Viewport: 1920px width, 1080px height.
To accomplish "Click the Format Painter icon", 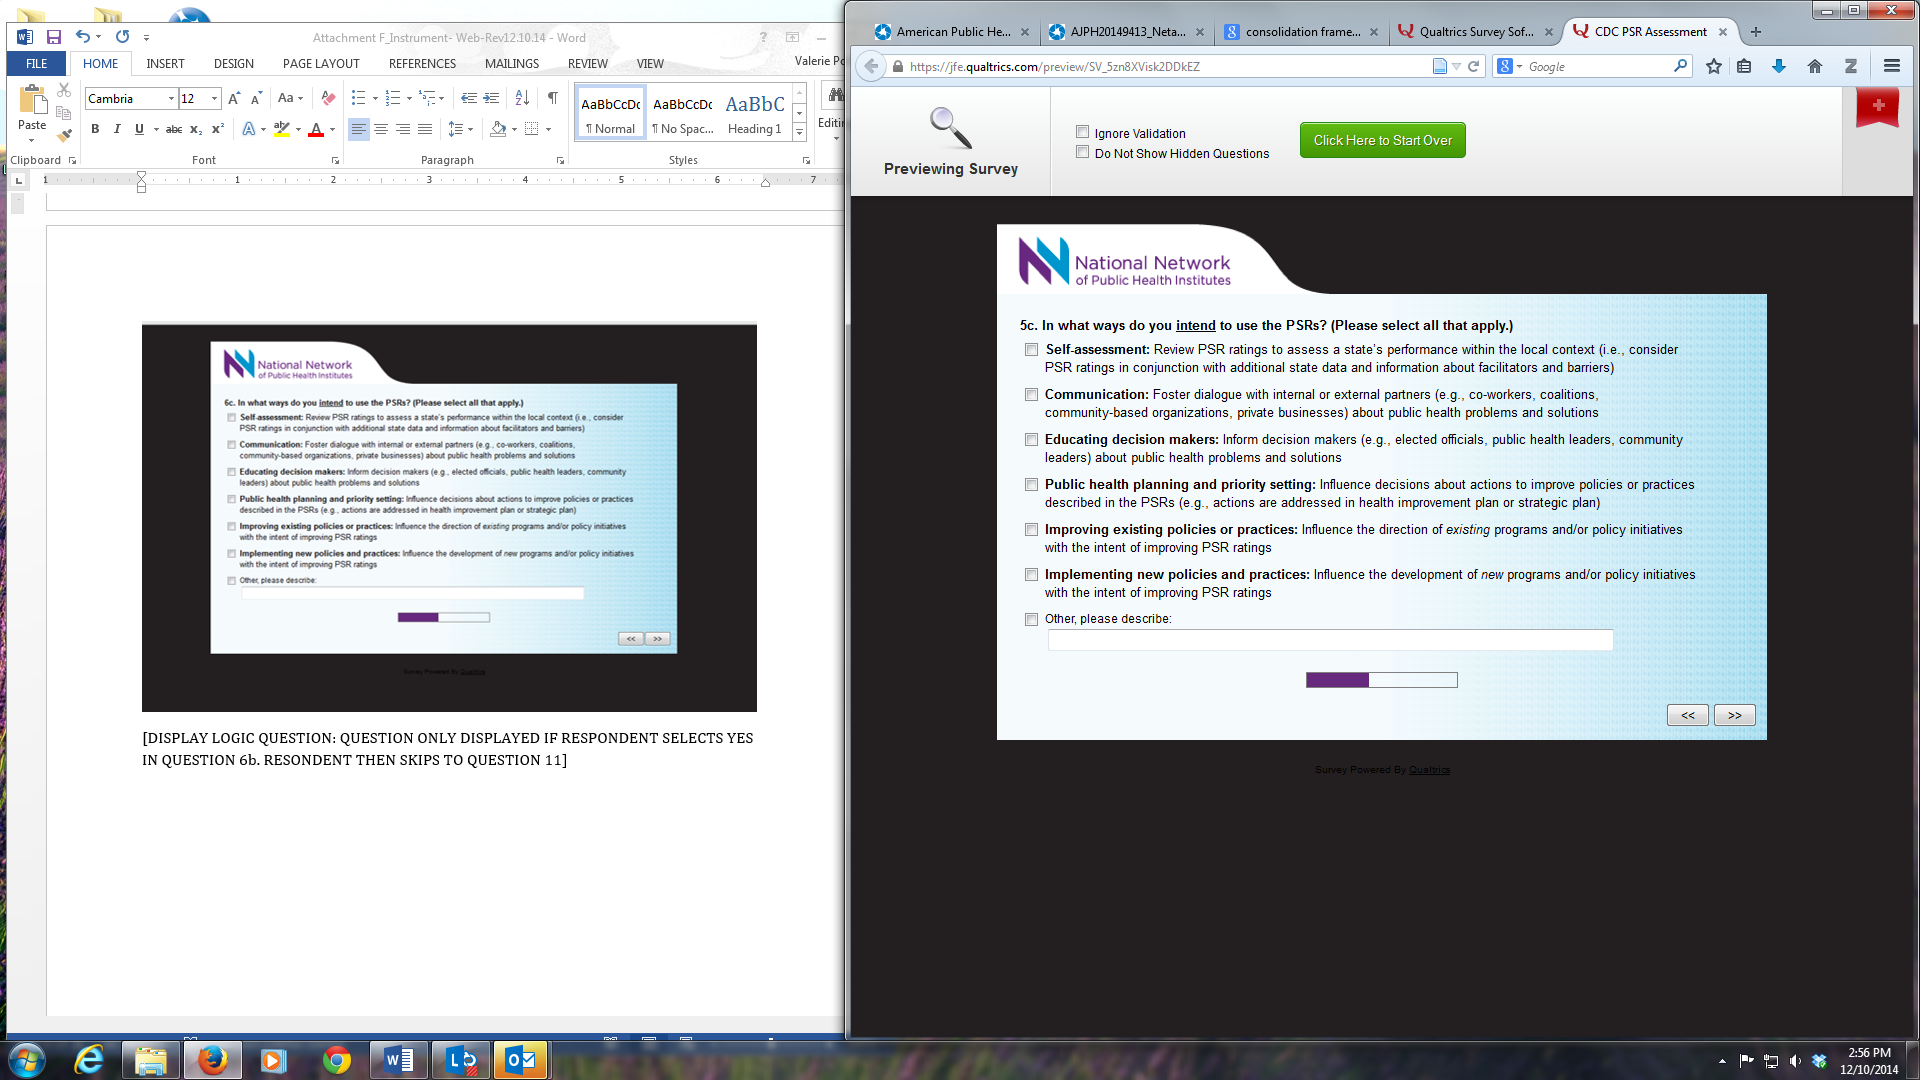I will tap(65, 135).
